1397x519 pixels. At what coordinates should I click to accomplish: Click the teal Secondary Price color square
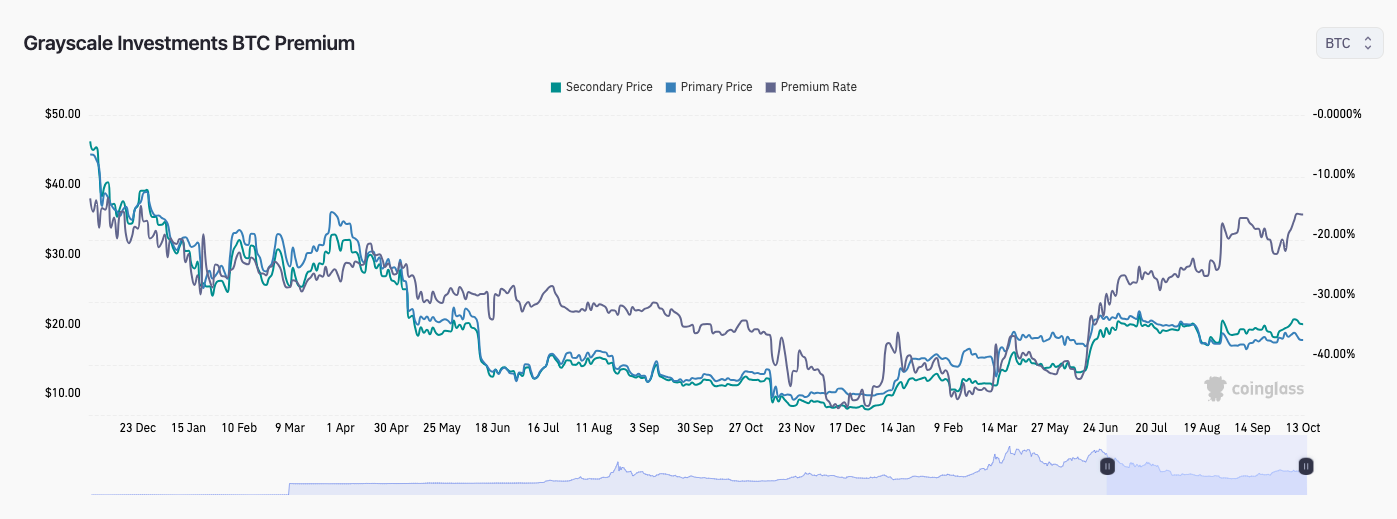pyautogui.click(x=556, y=87)
